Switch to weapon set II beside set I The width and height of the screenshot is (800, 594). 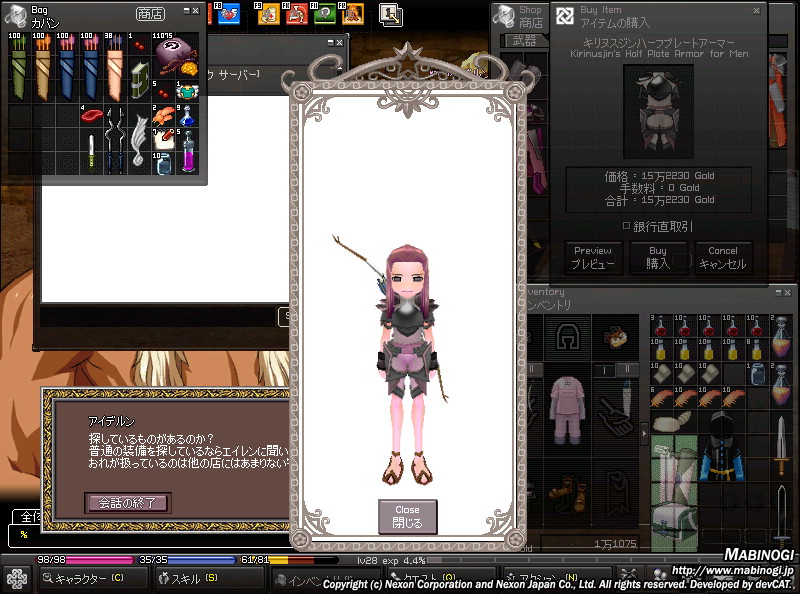[x=628, y=369]
